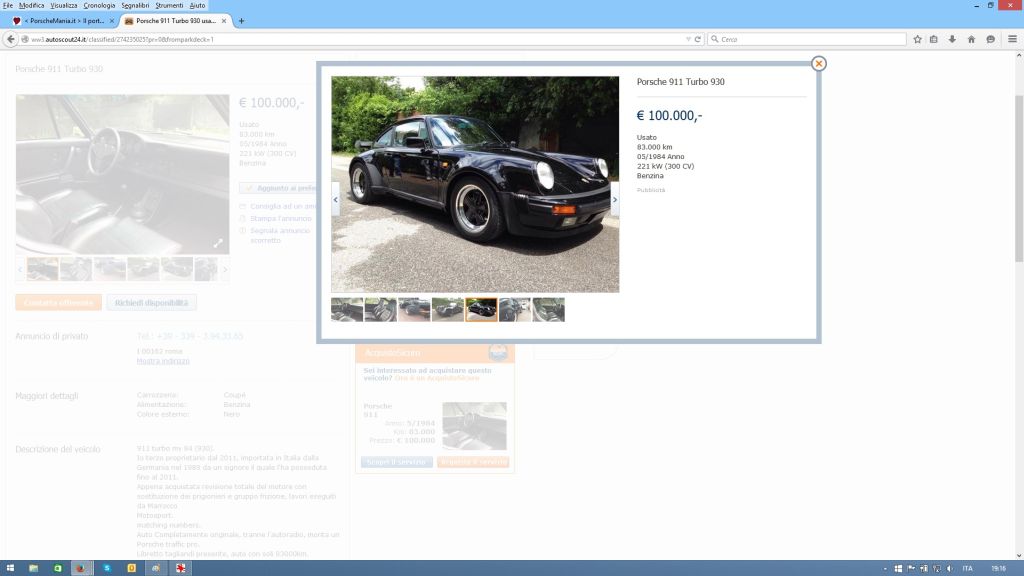Open the Visualizza menu
Viewport: 1024px width, 576px height.
pyautogui.click(x=64, y=5)
